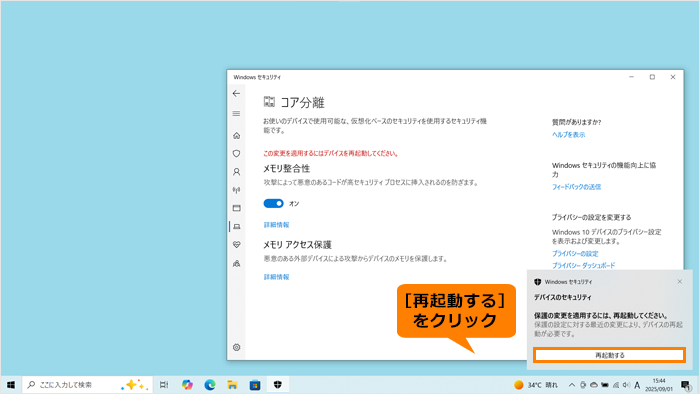Click the フィードバックの送信 link
The height and width of the screenshot is (394, 700).
coord(576,187)
